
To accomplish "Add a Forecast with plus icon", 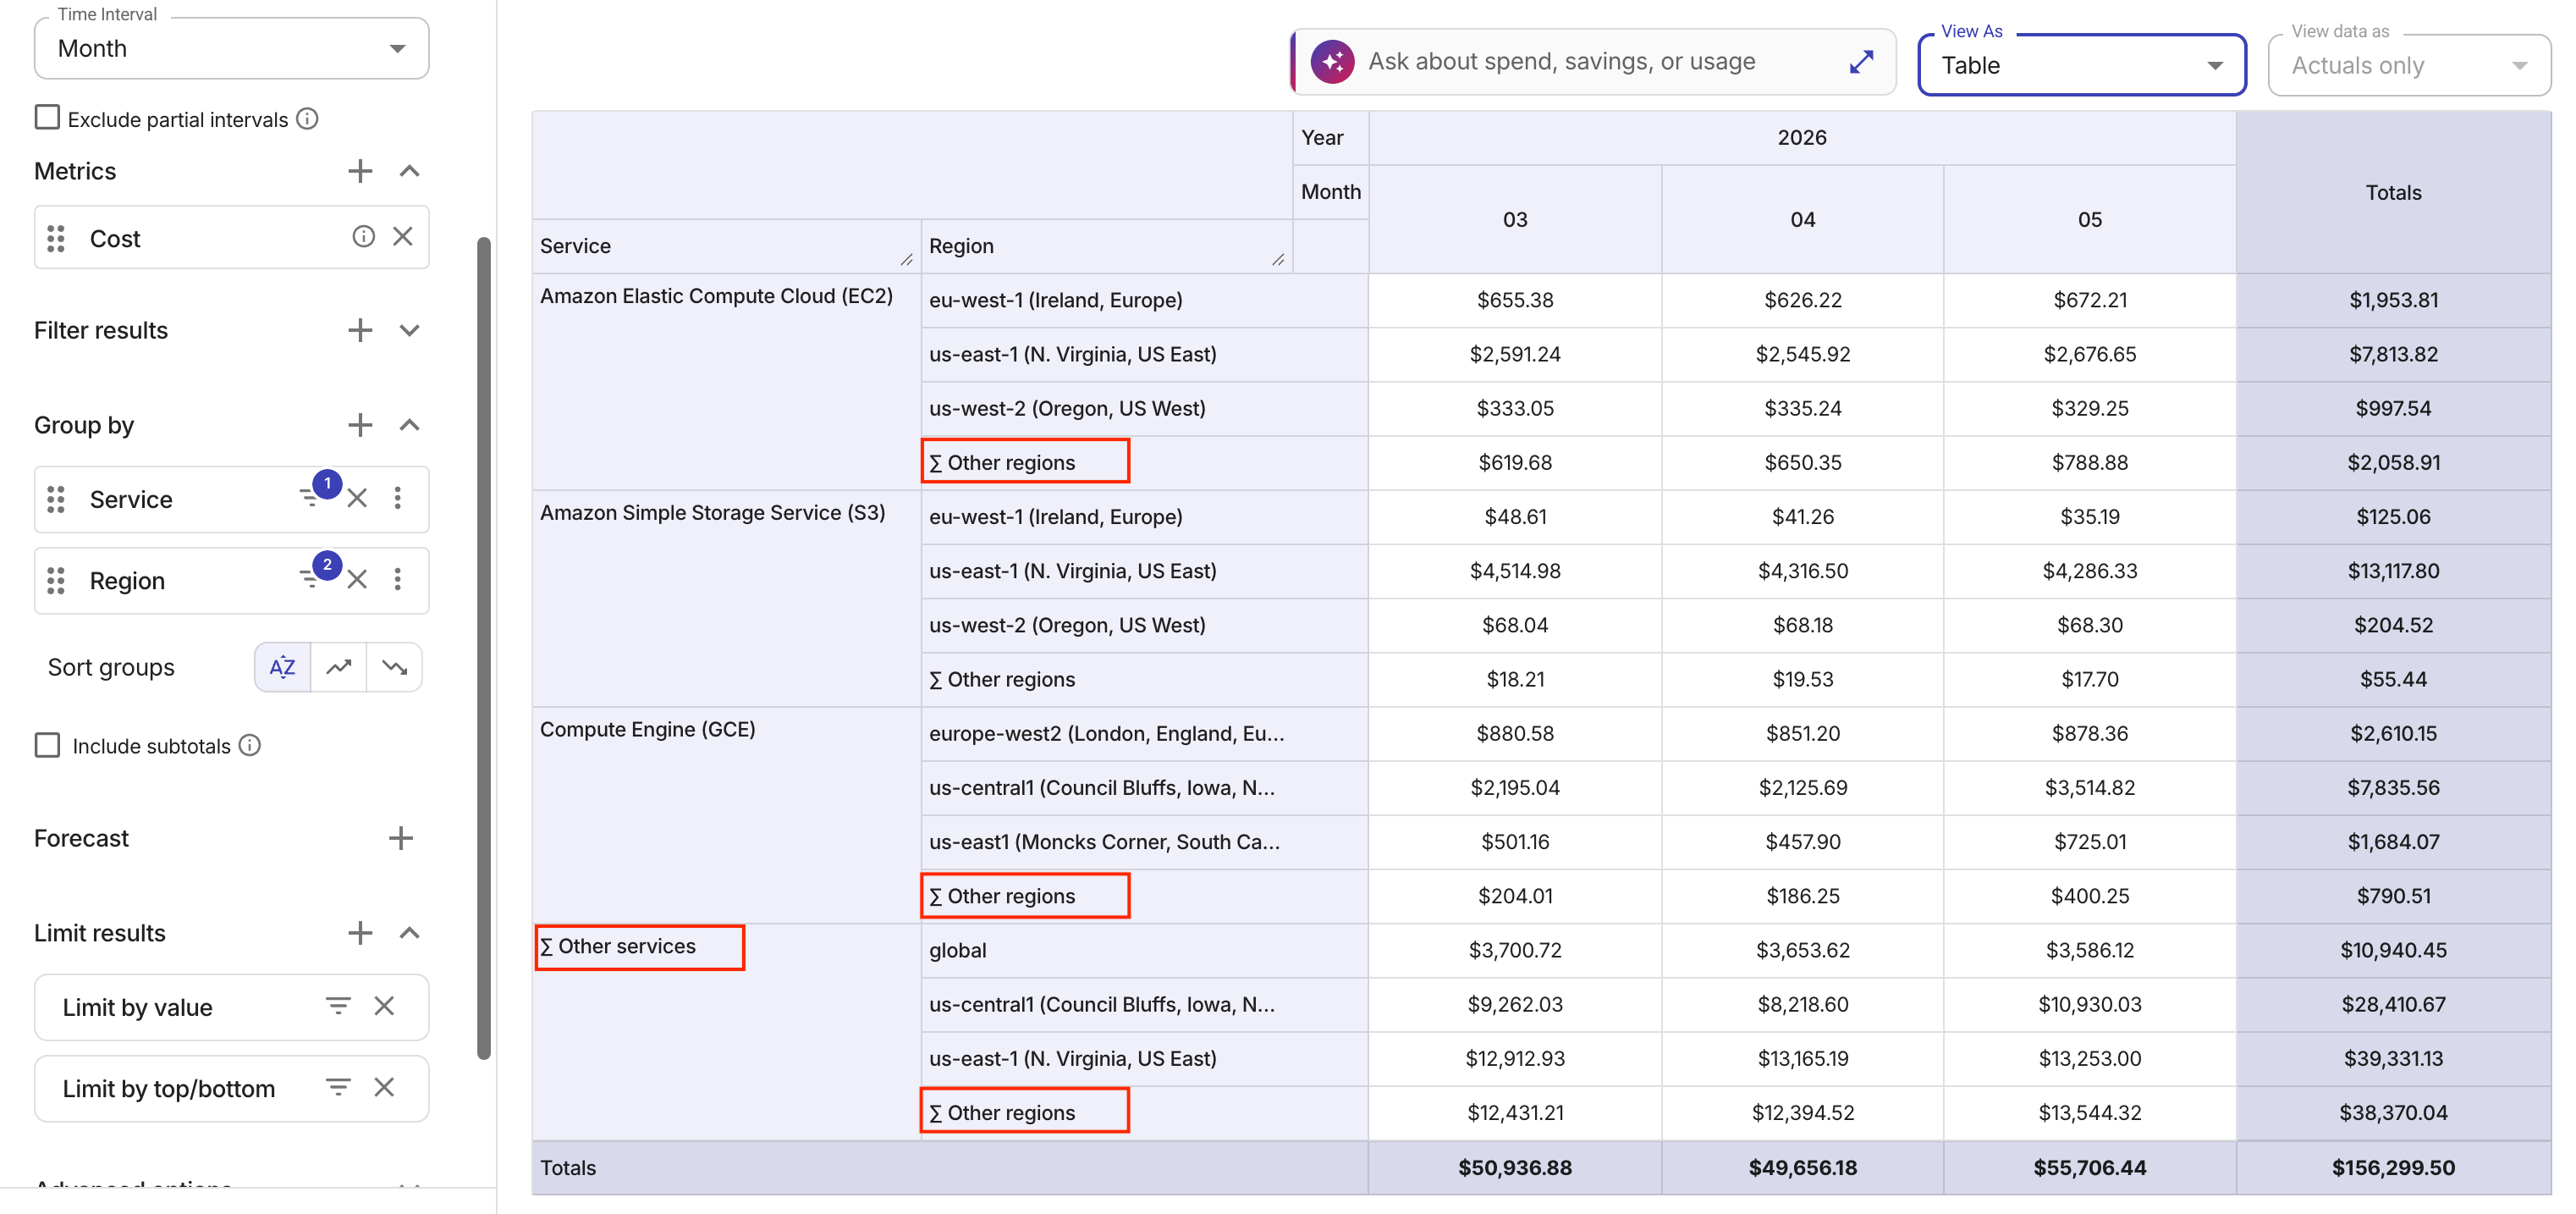I will point(401,838).
